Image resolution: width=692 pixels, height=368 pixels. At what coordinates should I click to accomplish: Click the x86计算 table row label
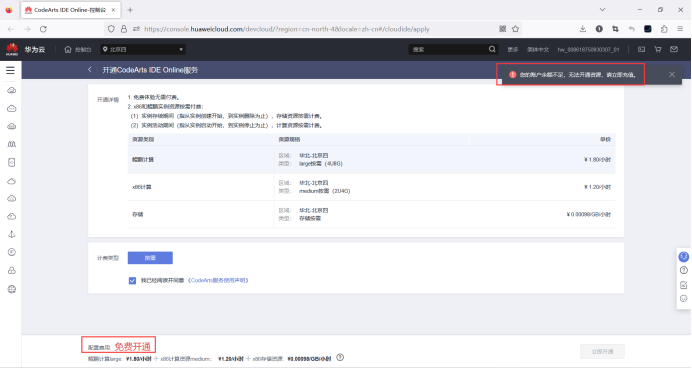coord(142,187)
